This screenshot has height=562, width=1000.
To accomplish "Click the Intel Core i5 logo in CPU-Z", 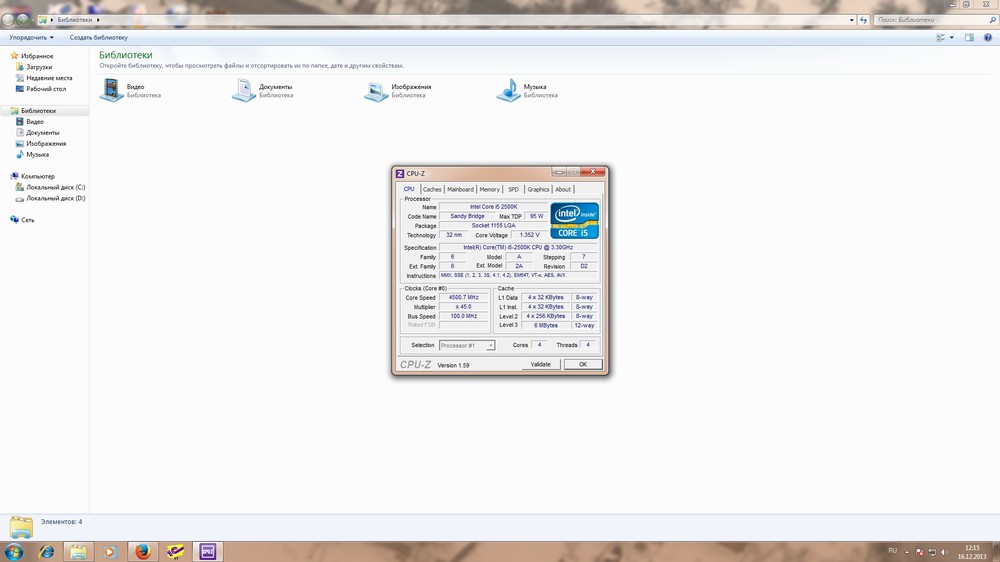I will click(574, 221).
